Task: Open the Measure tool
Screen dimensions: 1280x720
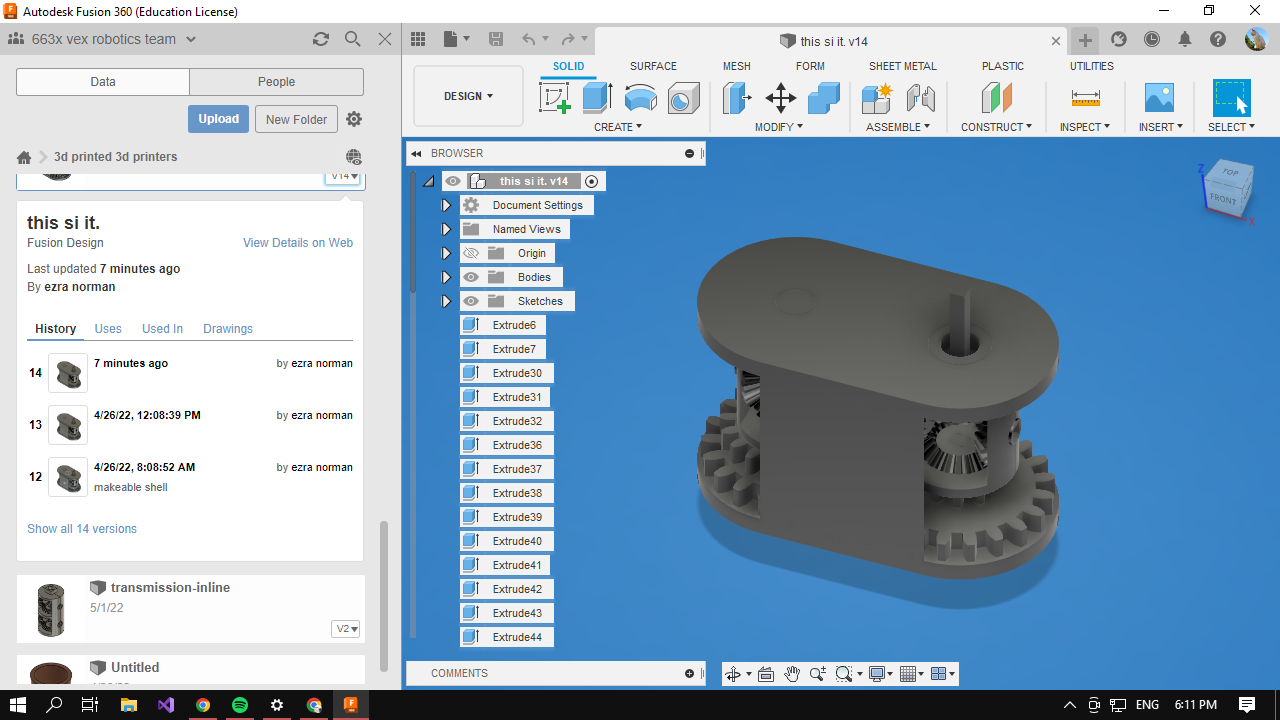Action: click(x=1085, y=98)
